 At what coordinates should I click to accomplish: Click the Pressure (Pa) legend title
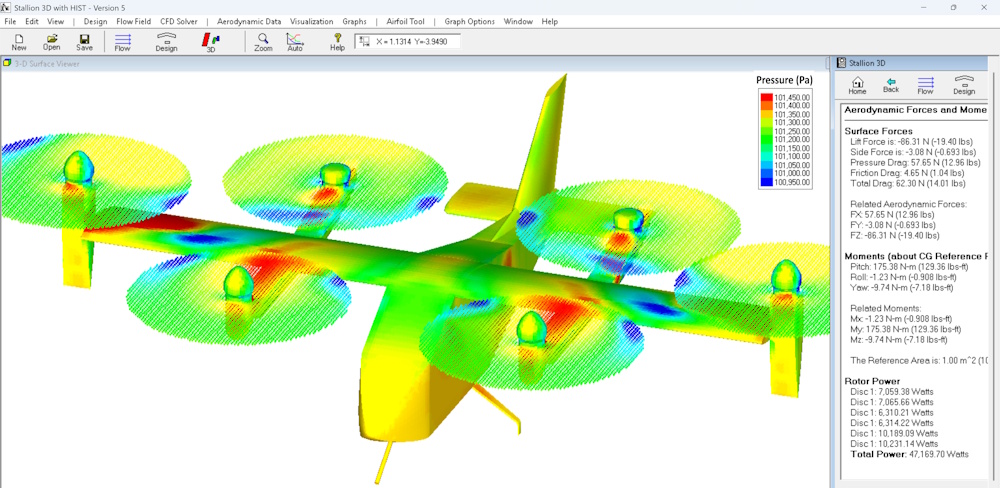click(x=784, y=80)
